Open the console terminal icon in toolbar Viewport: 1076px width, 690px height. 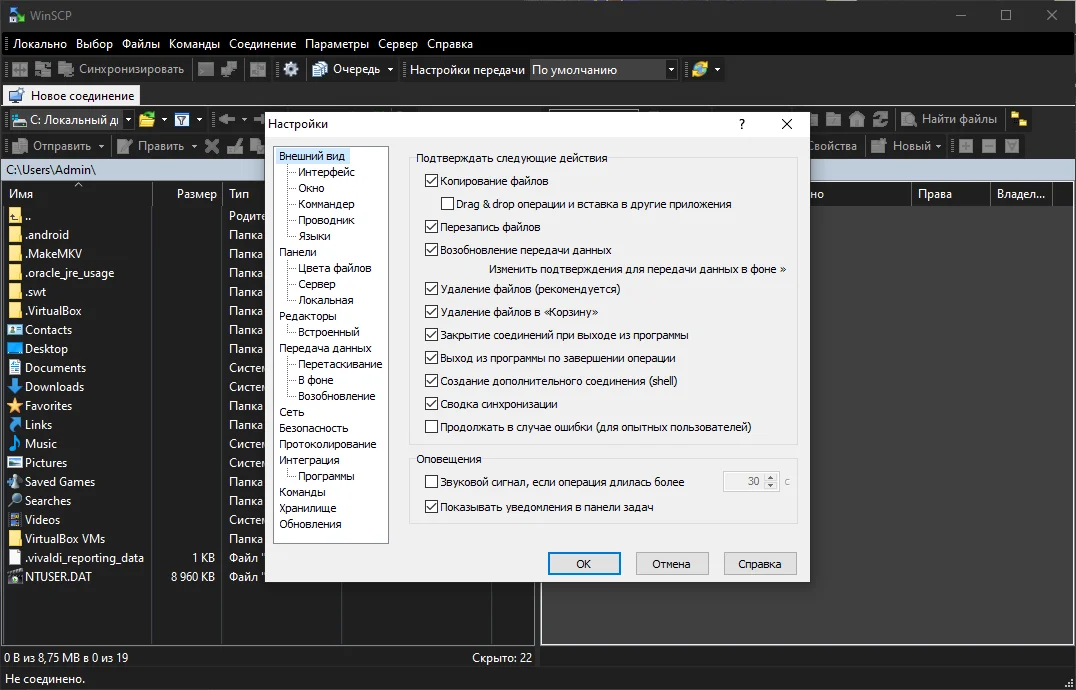pos(205,69)
